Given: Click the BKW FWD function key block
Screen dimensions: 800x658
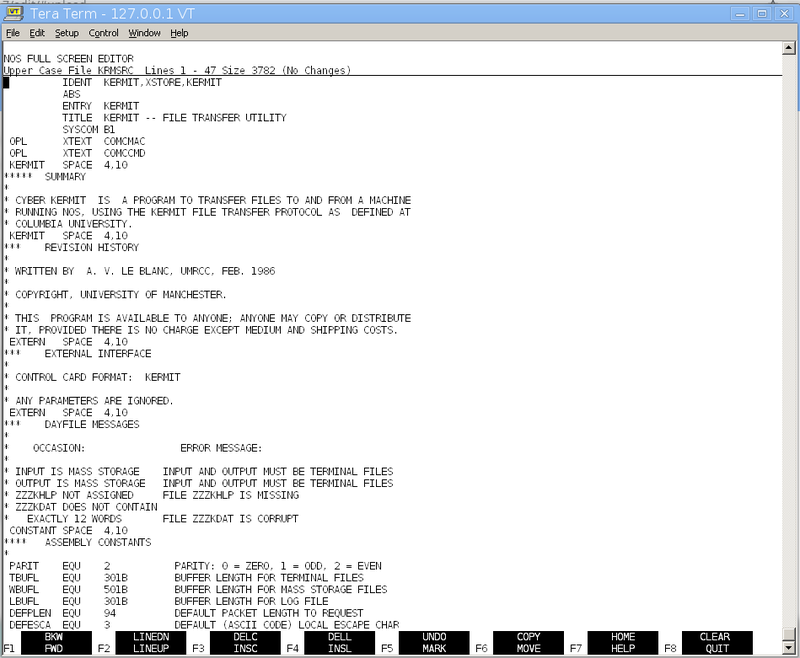Looking at the screenshot, I should [56, 643].
